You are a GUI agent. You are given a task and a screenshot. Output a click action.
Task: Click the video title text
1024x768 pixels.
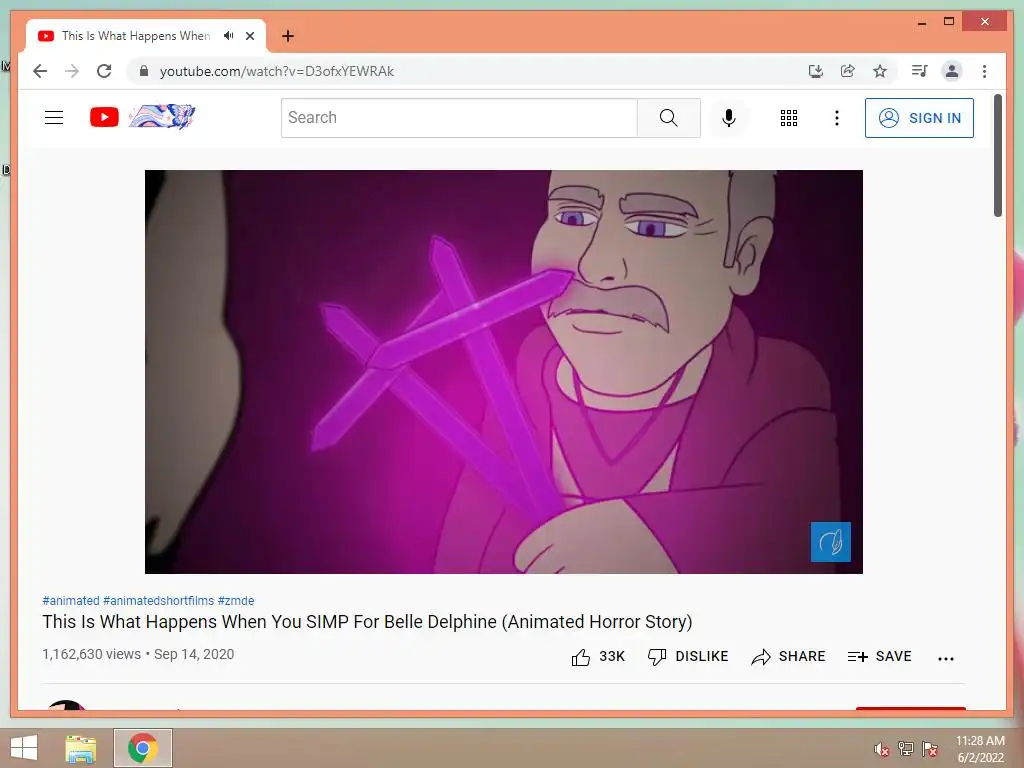click(x=367, y=622)
